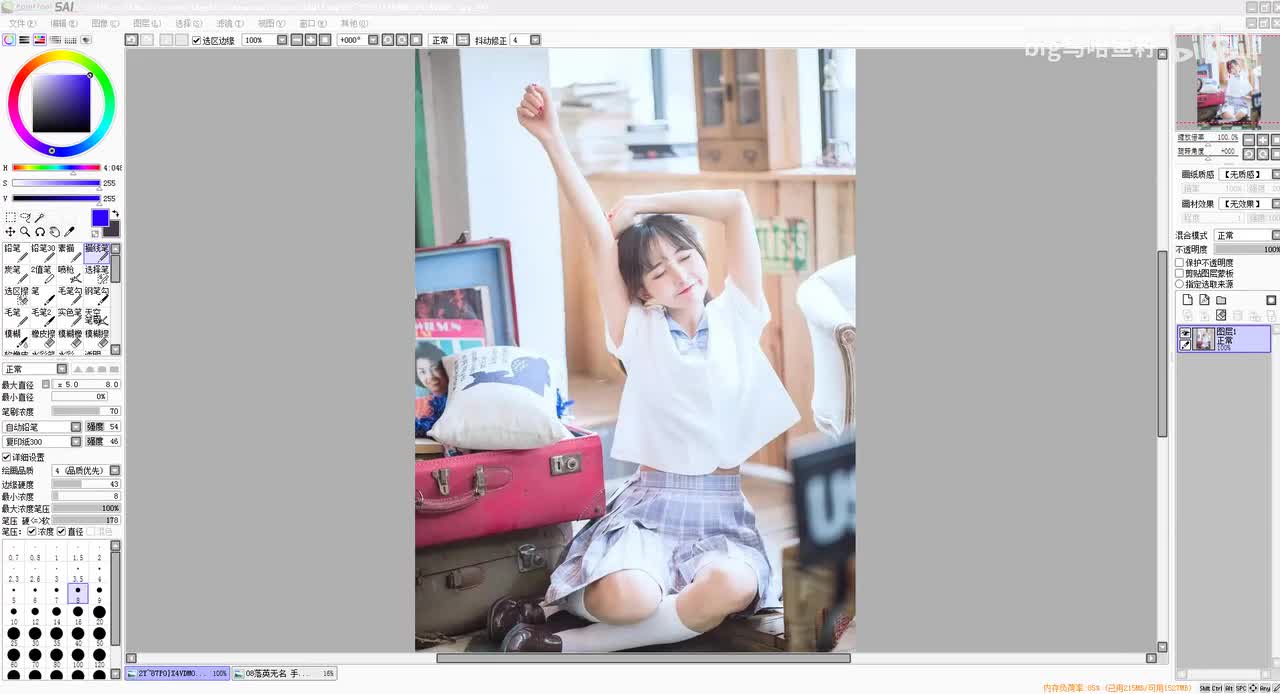1280x694 pixels.
Task: Uncheck the 详细设置 checkbox
Action: point(6,457)
